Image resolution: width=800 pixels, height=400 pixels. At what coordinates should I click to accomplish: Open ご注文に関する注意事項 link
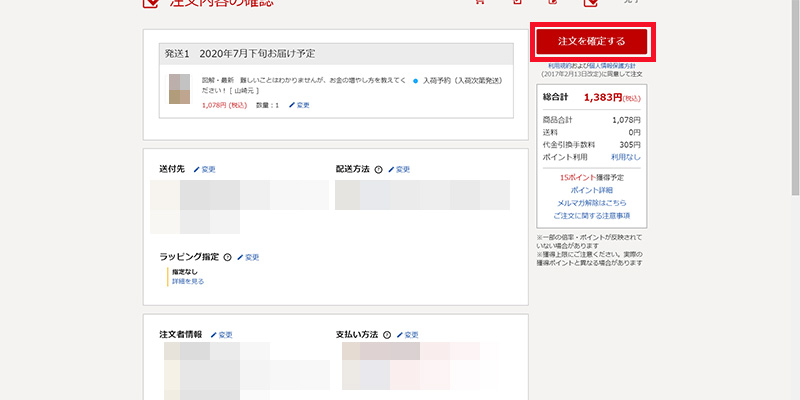click(x=592, y=216)
